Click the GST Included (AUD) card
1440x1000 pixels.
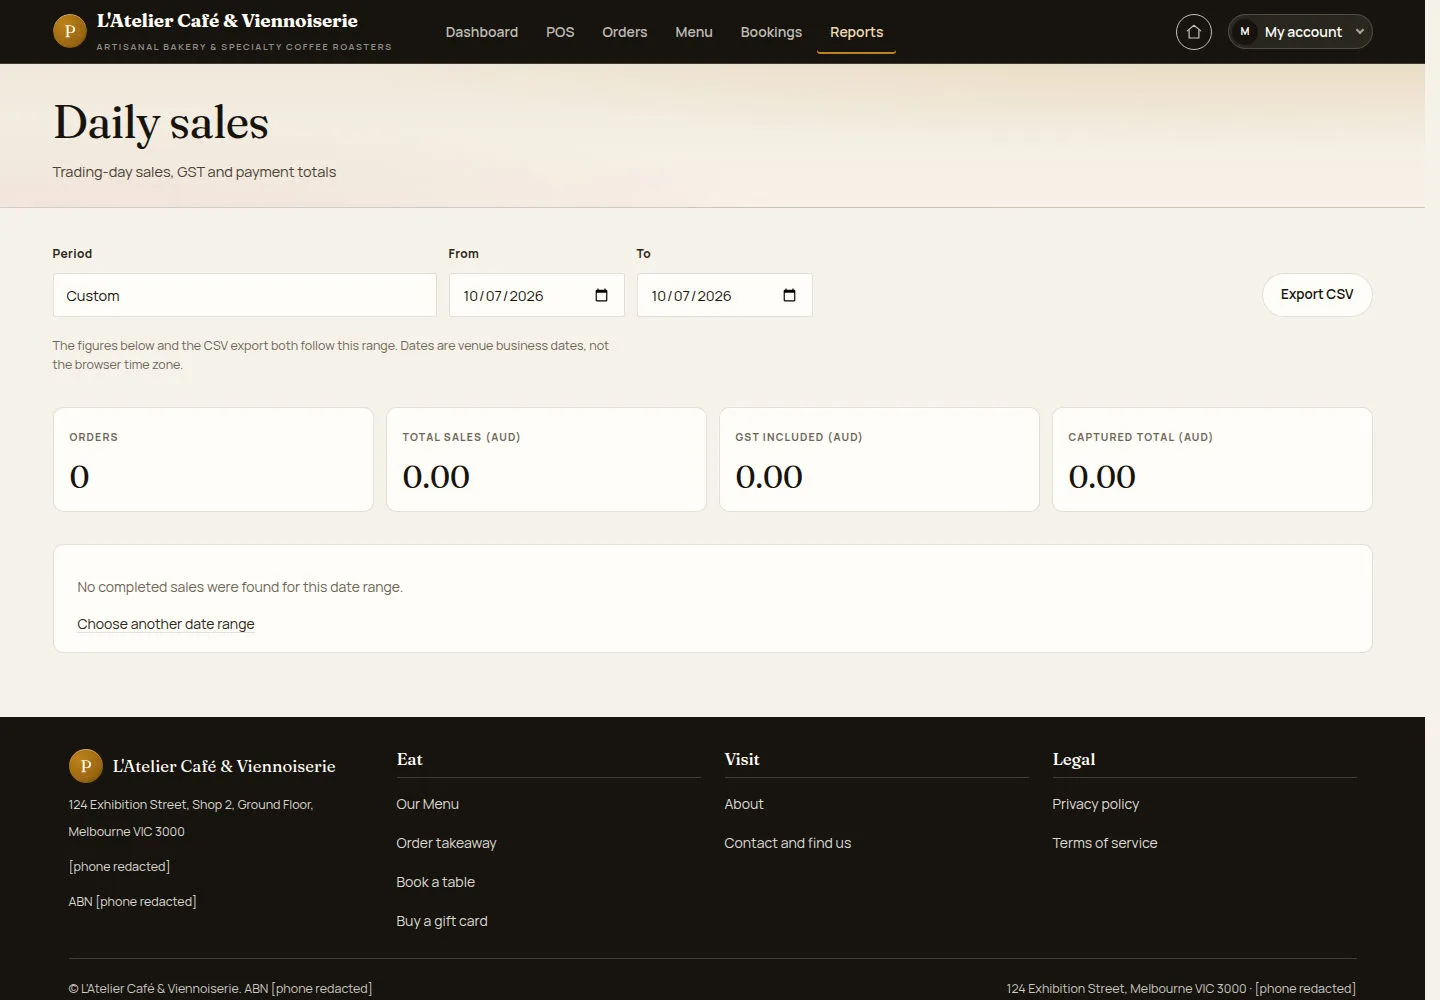pyautogui.click(x=879, y=459)
